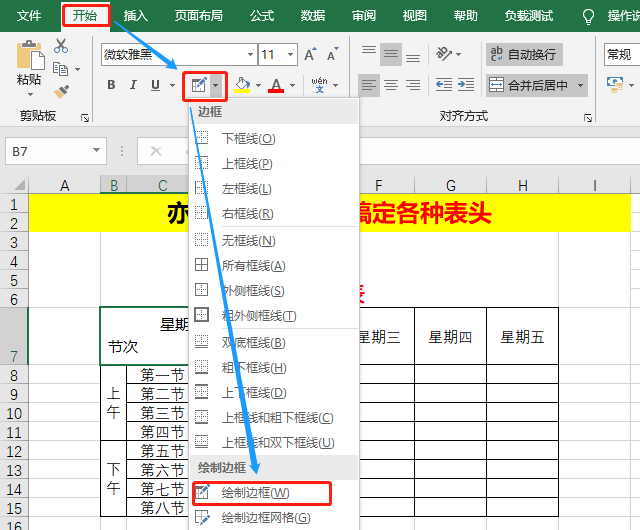Click the Format Painter brush icon
Viewport: 640px width, 530px height.
[x=61, y=91]
